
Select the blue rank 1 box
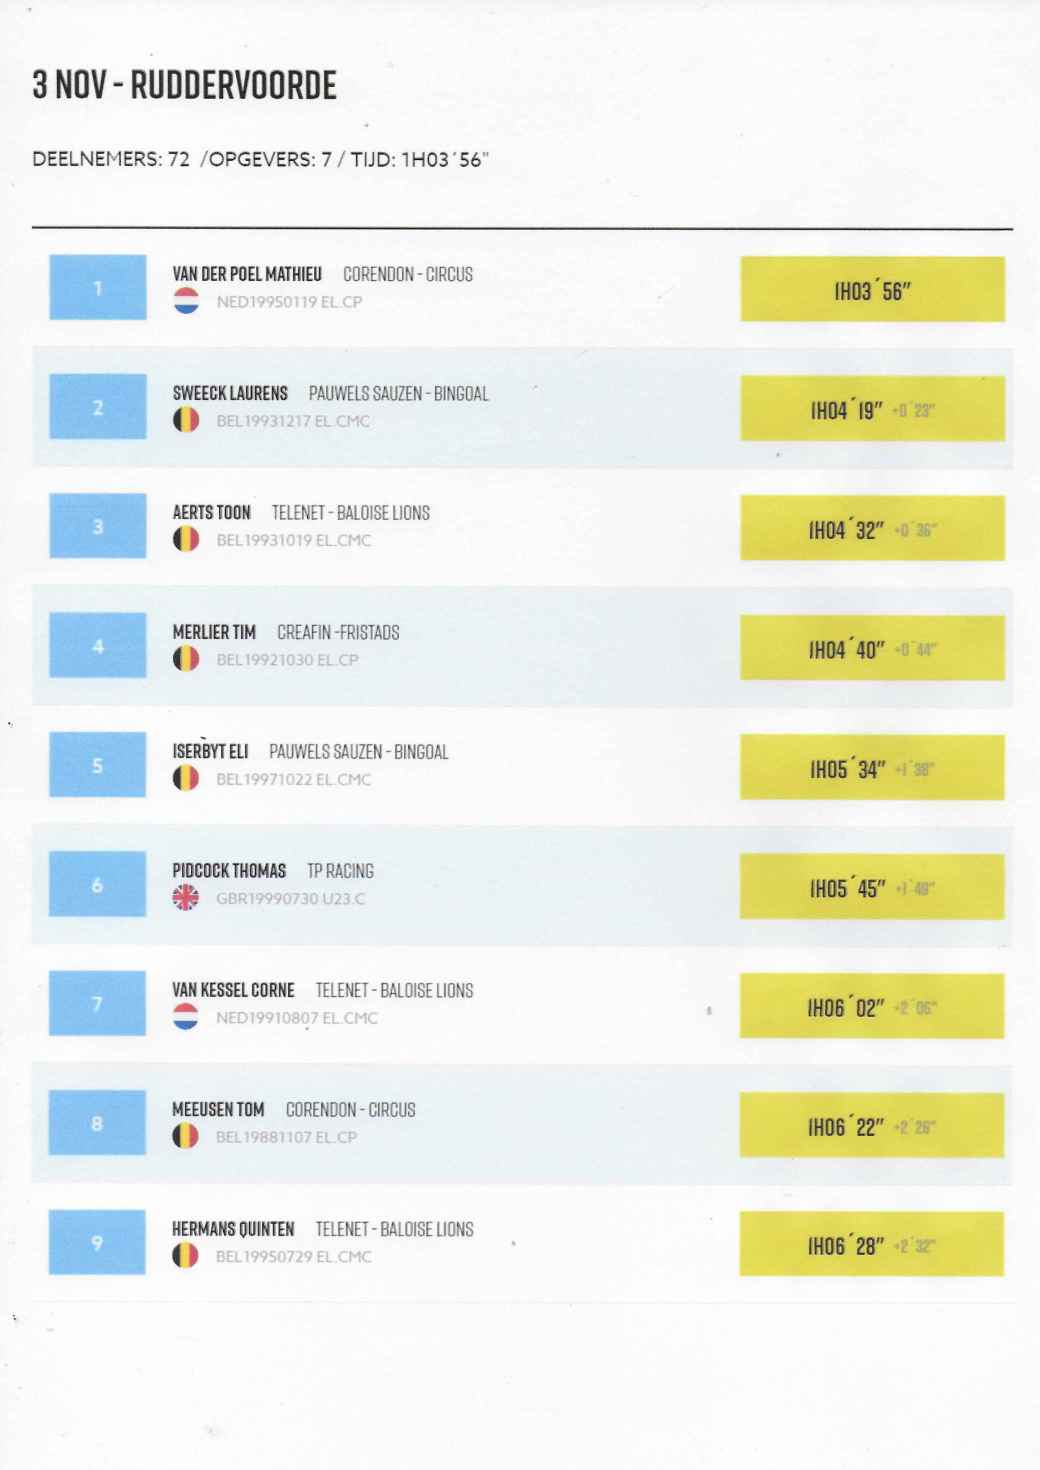[x=98, y=288]
